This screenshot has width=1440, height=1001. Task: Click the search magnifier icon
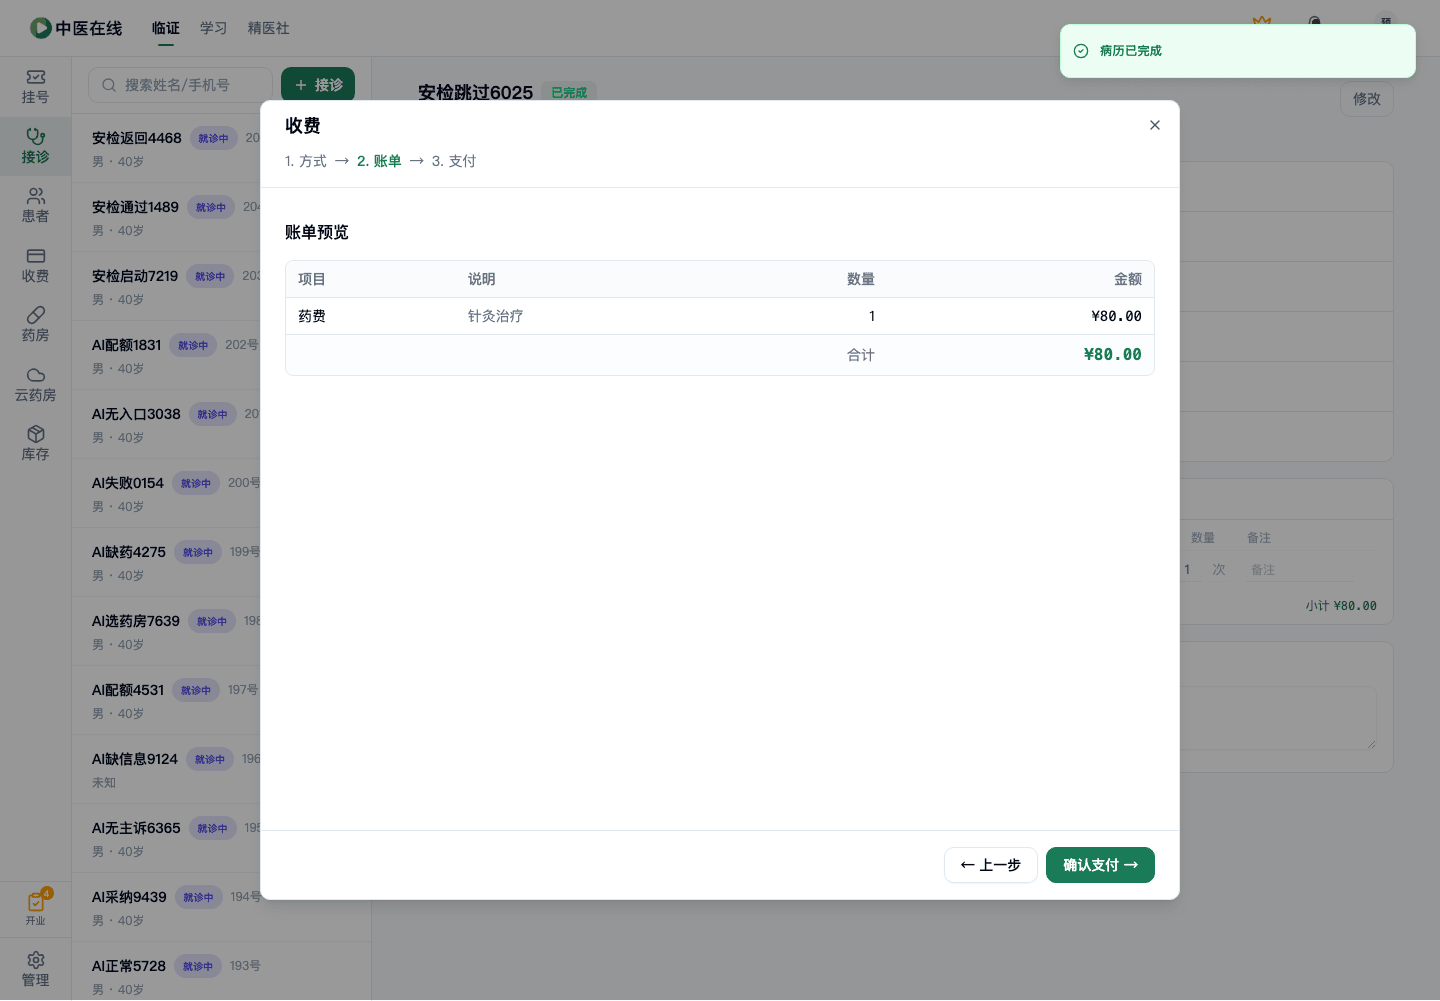pyautogui.click(x=109, y=85)
